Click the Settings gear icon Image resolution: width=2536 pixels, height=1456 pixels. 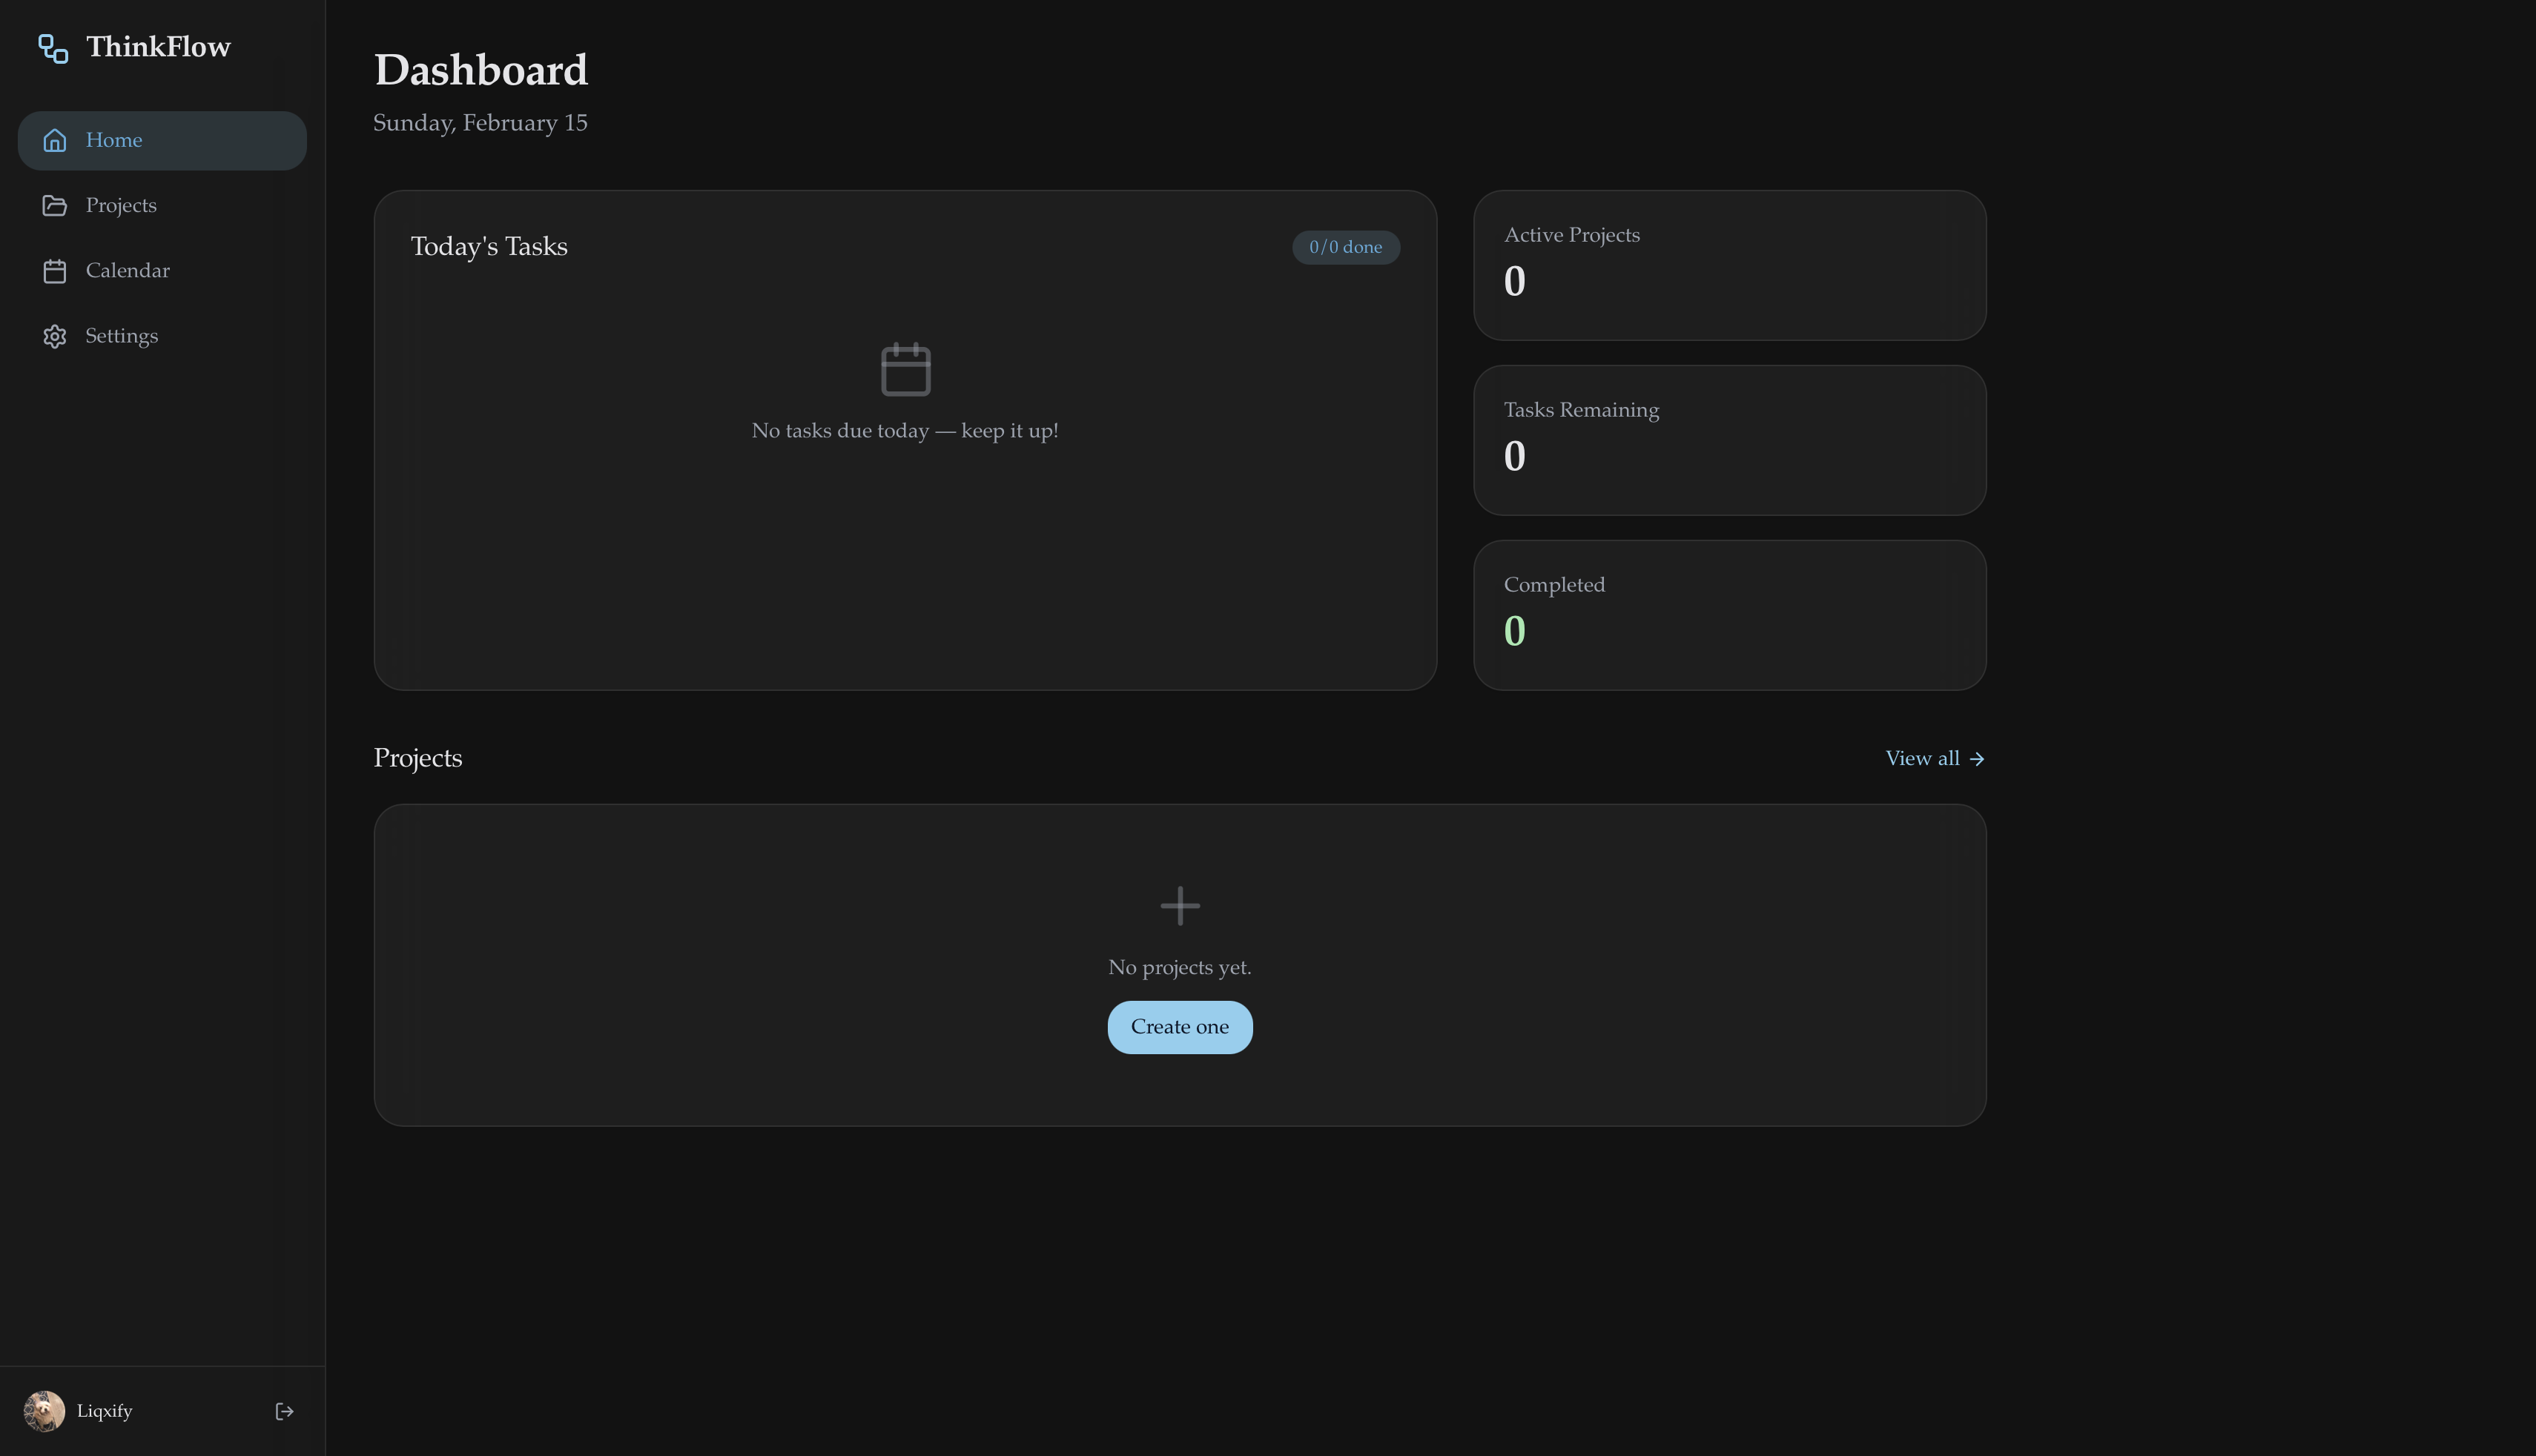pyautogui.click(x=55, y=337)
